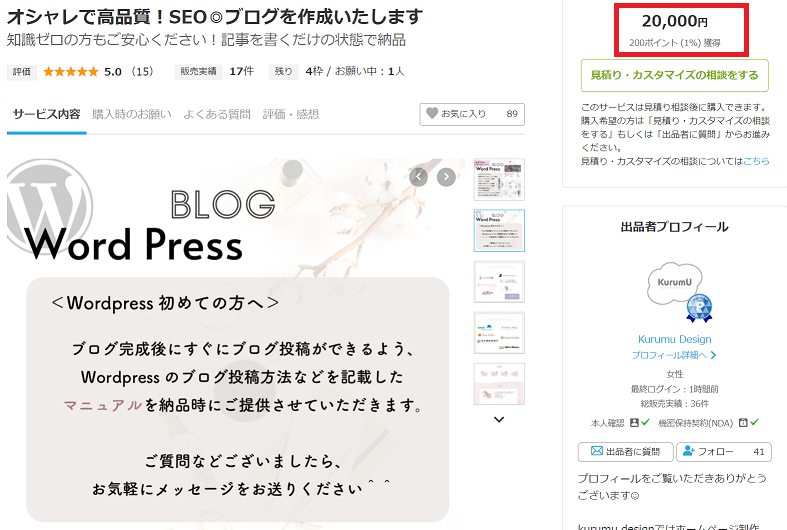Viewport: 787px width, 530px height.
Task: Click the 本人確認 ID card icon
Action: pos(634,423)
